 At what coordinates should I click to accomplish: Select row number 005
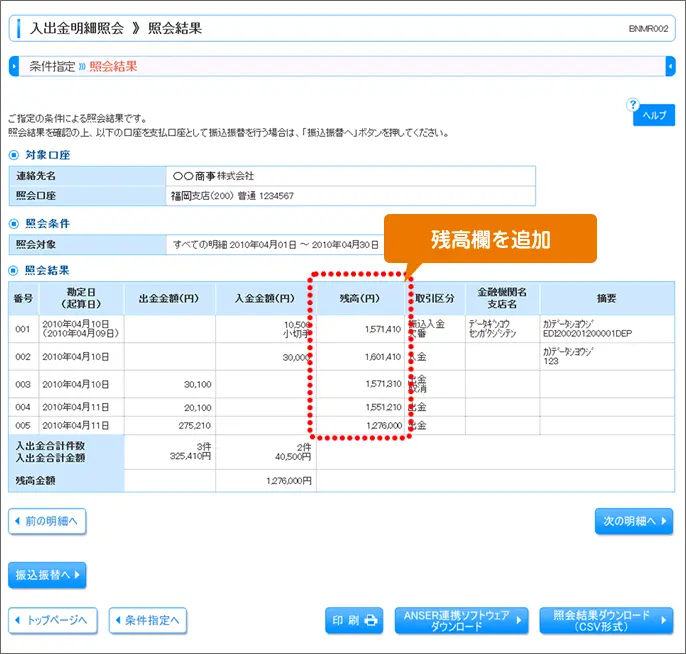point(23,426)
